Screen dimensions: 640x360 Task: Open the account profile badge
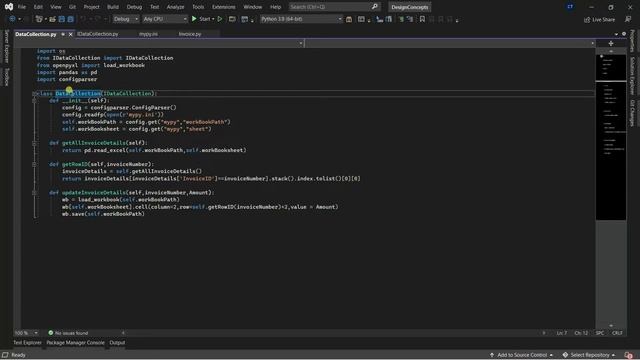click(x=570, y=7)
